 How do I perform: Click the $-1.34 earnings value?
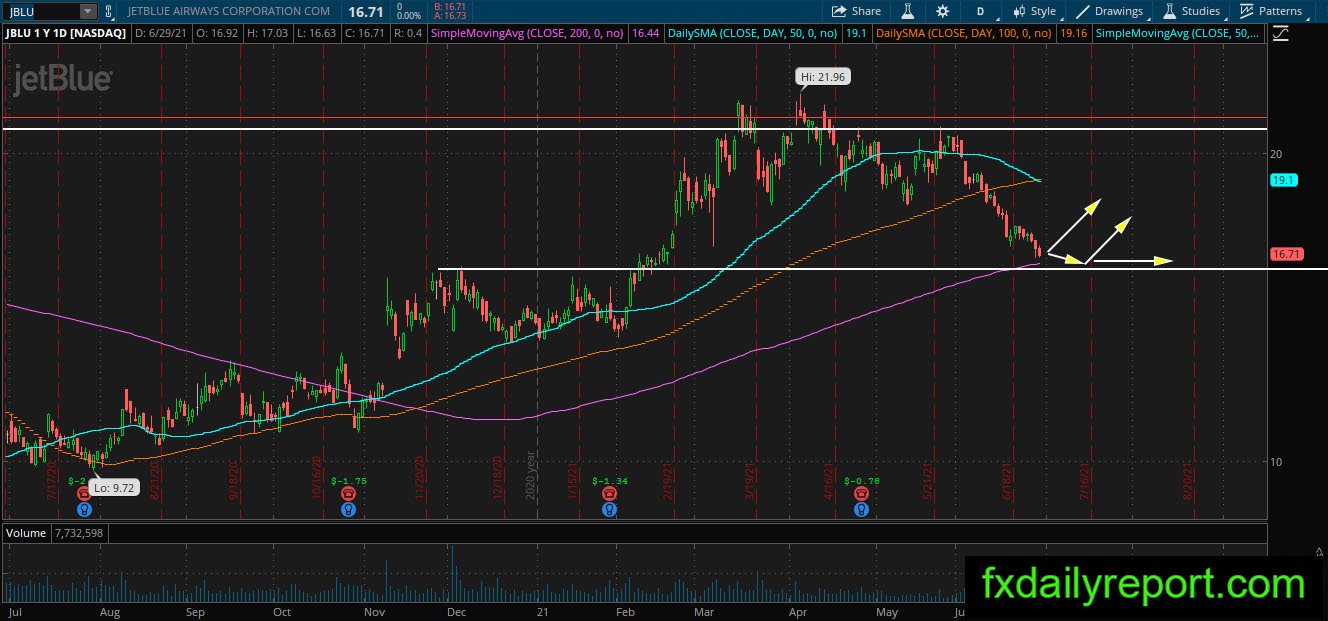609,481
